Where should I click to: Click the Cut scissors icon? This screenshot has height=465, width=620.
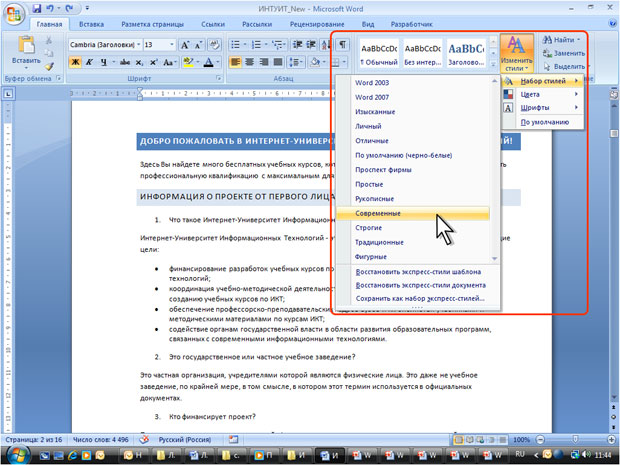point(49,40)
